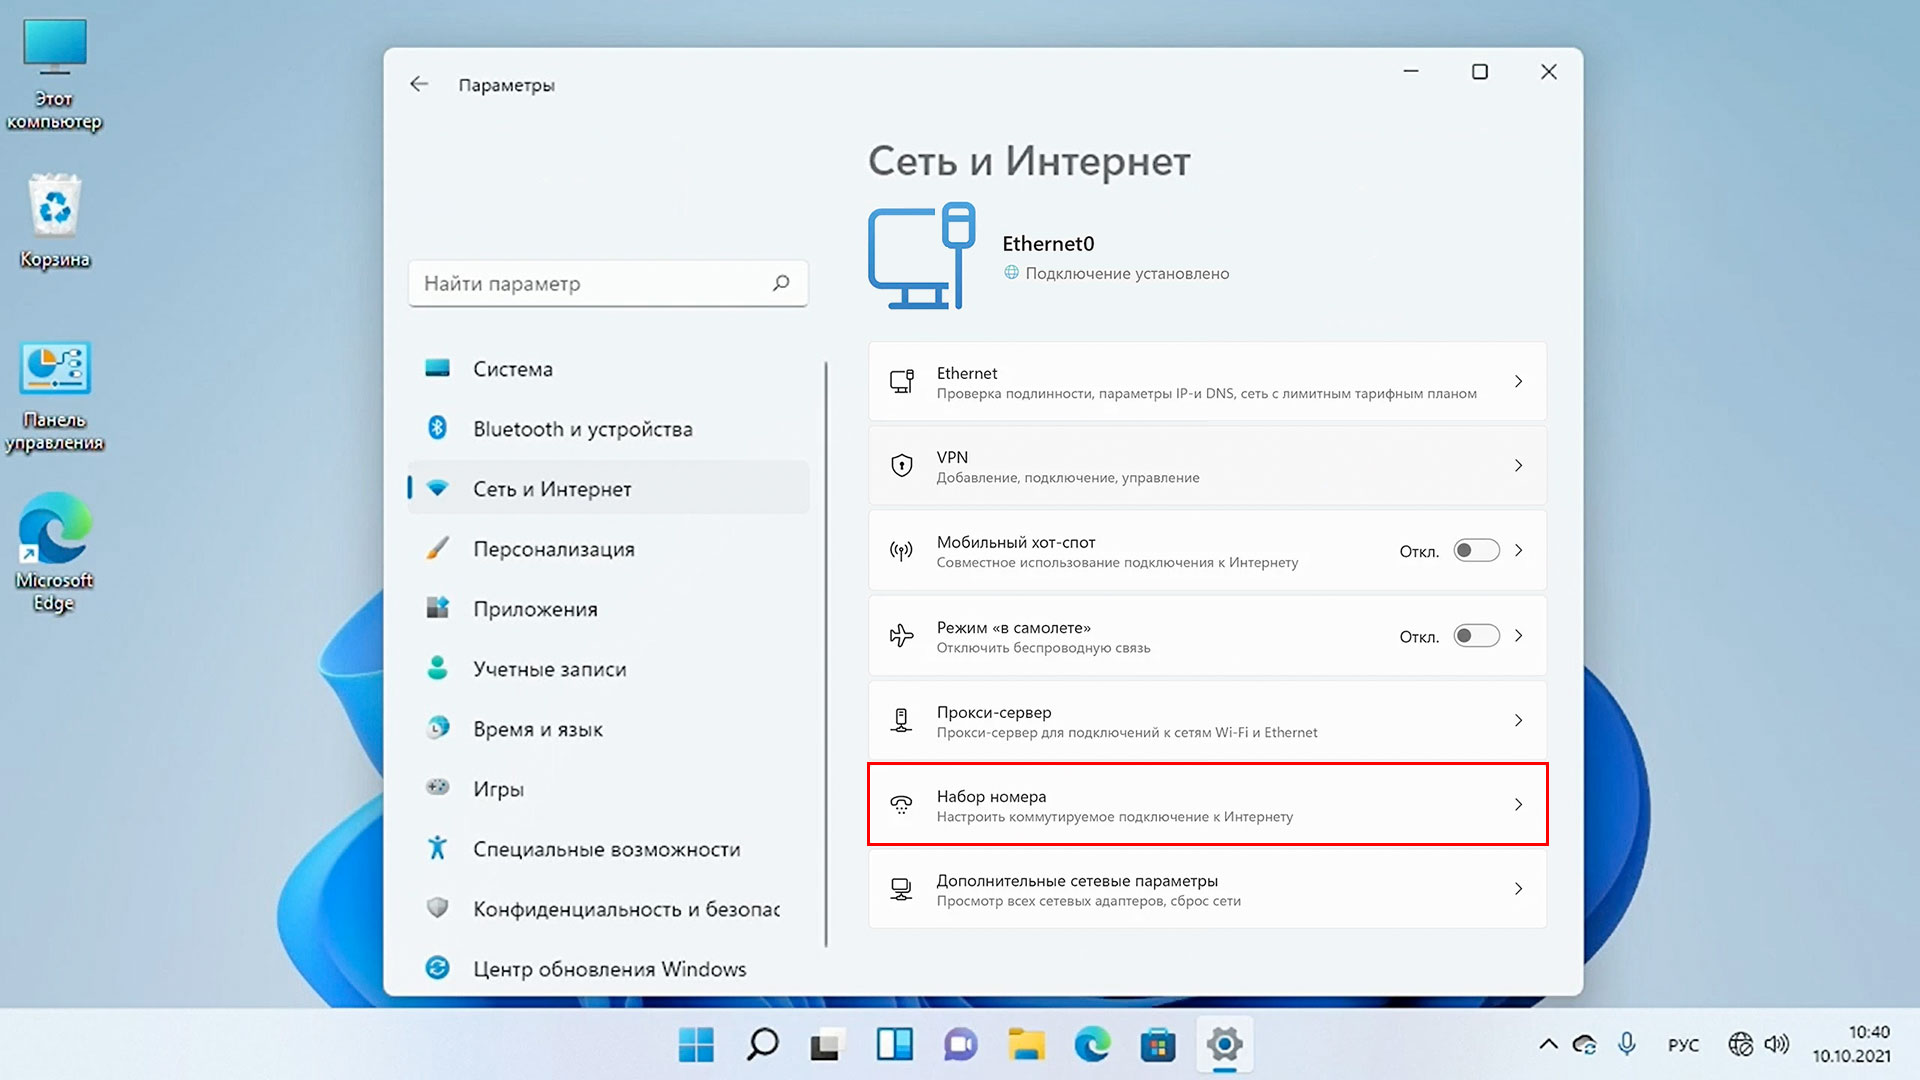Viewport: 1920px width, 1080px height.
Task: Go to Центр обновления Windows
Action: coord(609,969)
